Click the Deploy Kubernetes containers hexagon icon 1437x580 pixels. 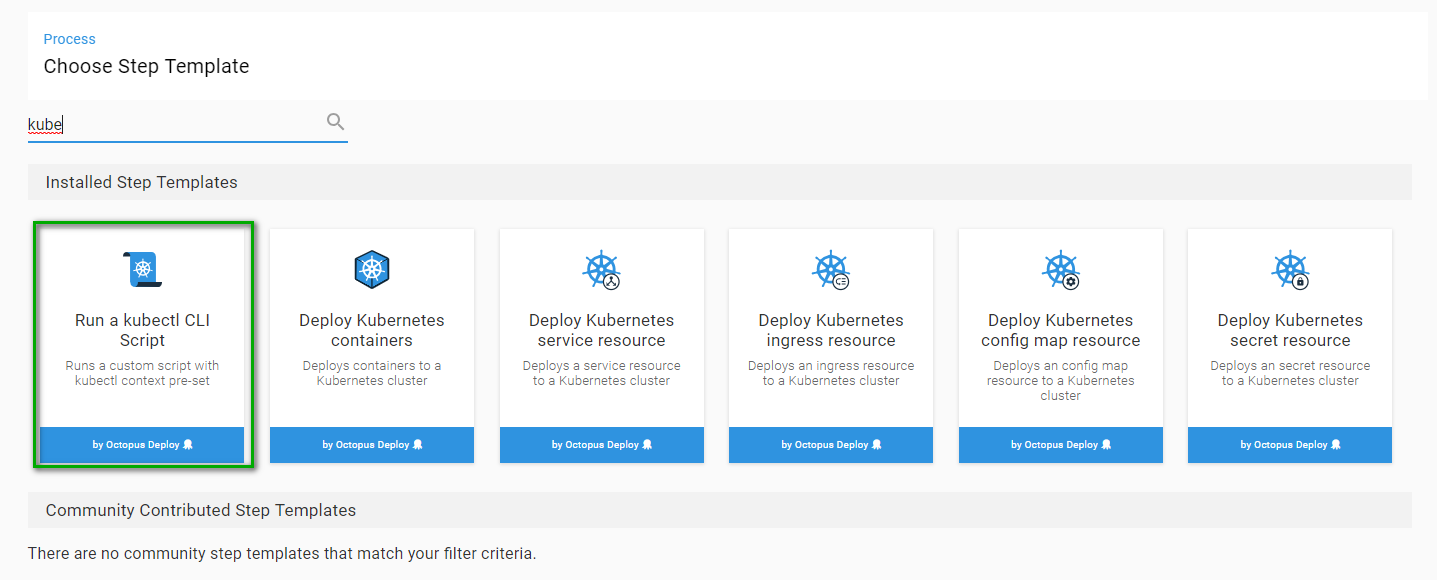click(371, 269)
